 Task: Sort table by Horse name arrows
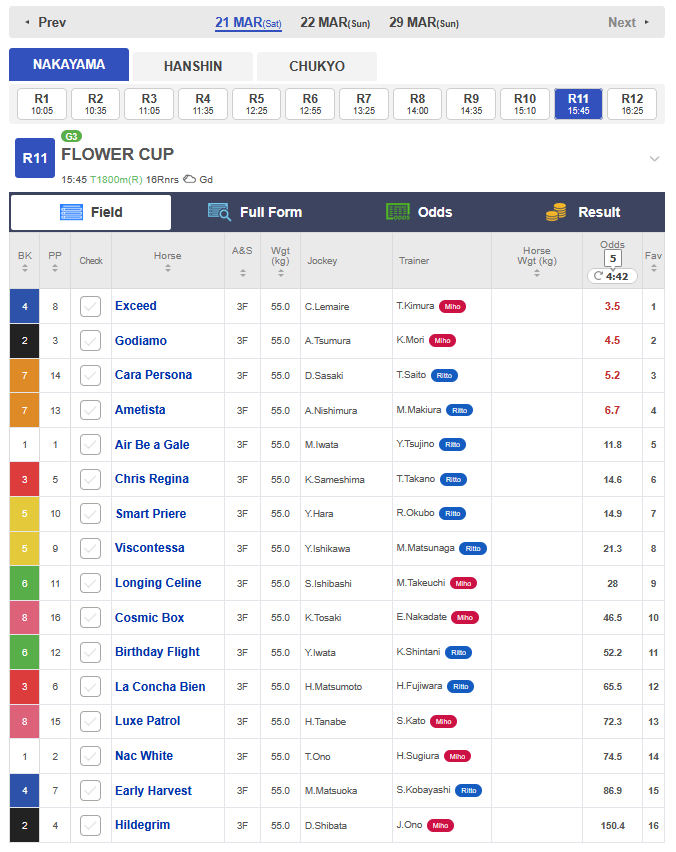click(167, 268)
